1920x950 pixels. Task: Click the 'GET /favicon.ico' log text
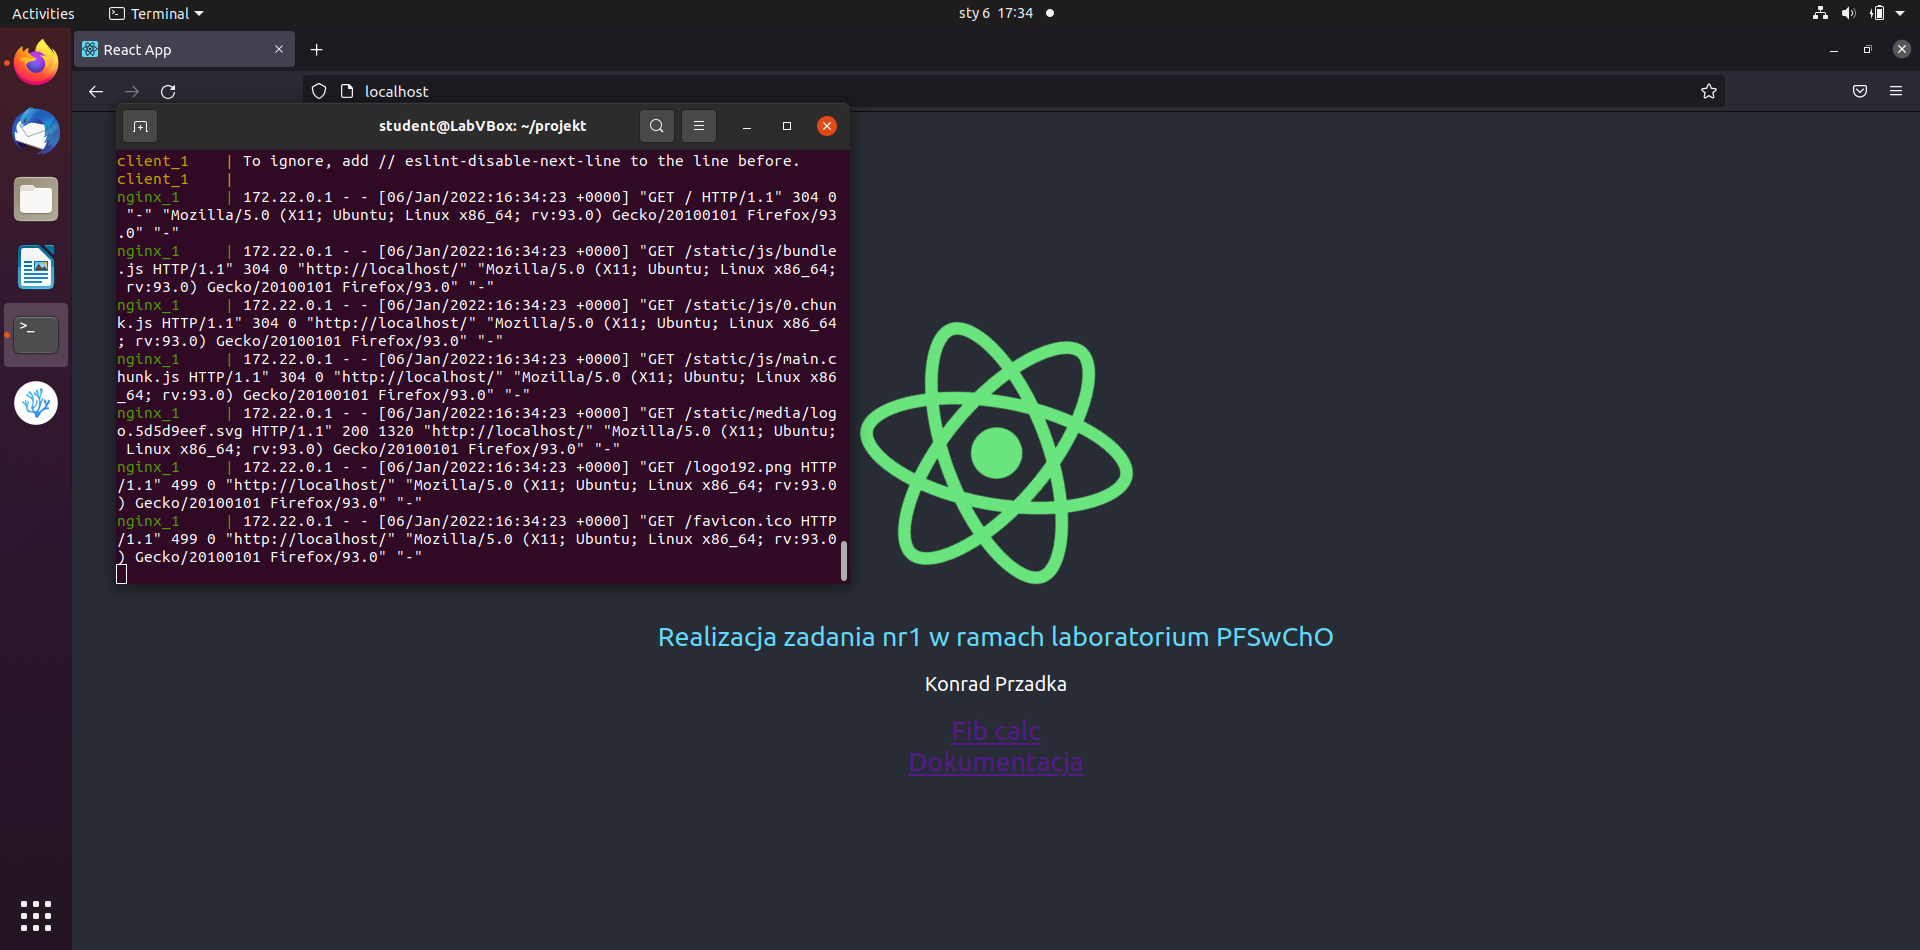(720, 521)
